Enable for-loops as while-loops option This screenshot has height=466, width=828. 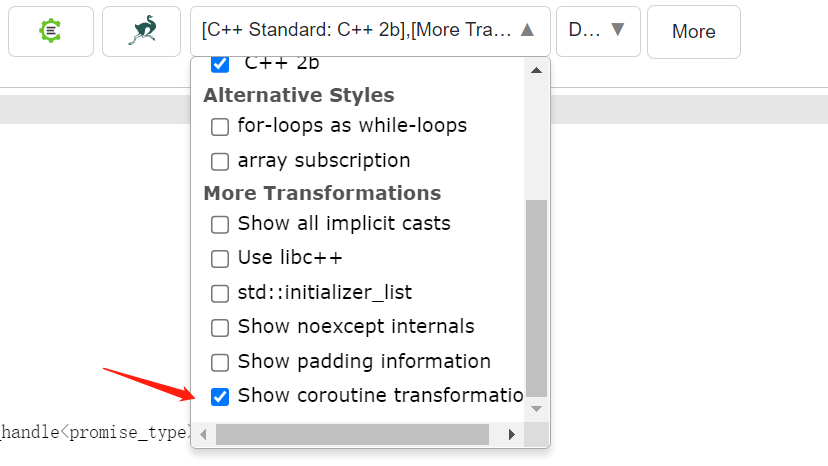point(220,127)
